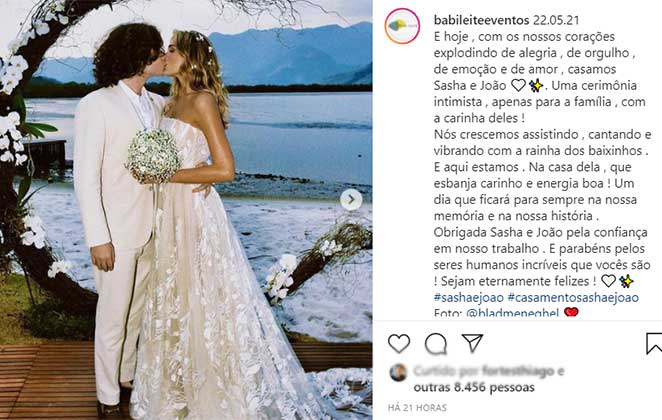
Task: Open the @bladmeneghel photographer mention
Action: tap(513, 313)
